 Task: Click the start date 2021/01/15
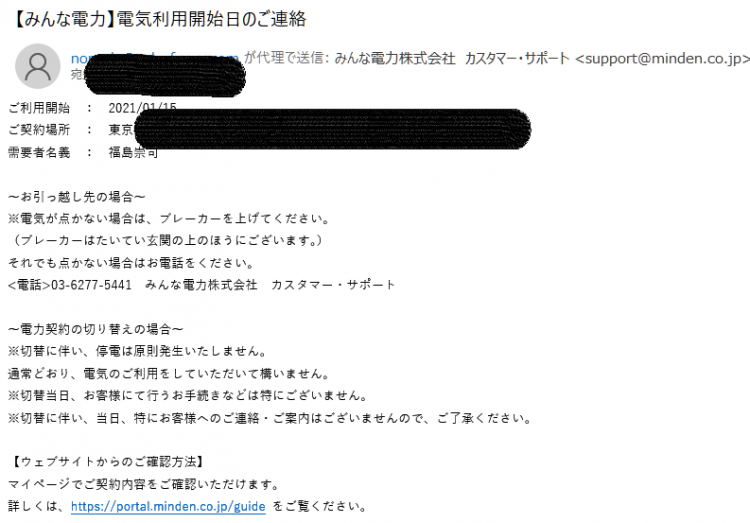tap(142, 108)
